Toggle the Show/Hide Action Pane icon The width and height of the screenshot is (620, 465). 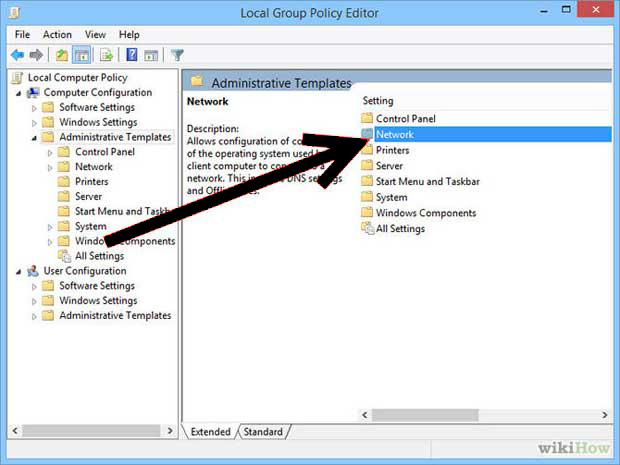151,55
